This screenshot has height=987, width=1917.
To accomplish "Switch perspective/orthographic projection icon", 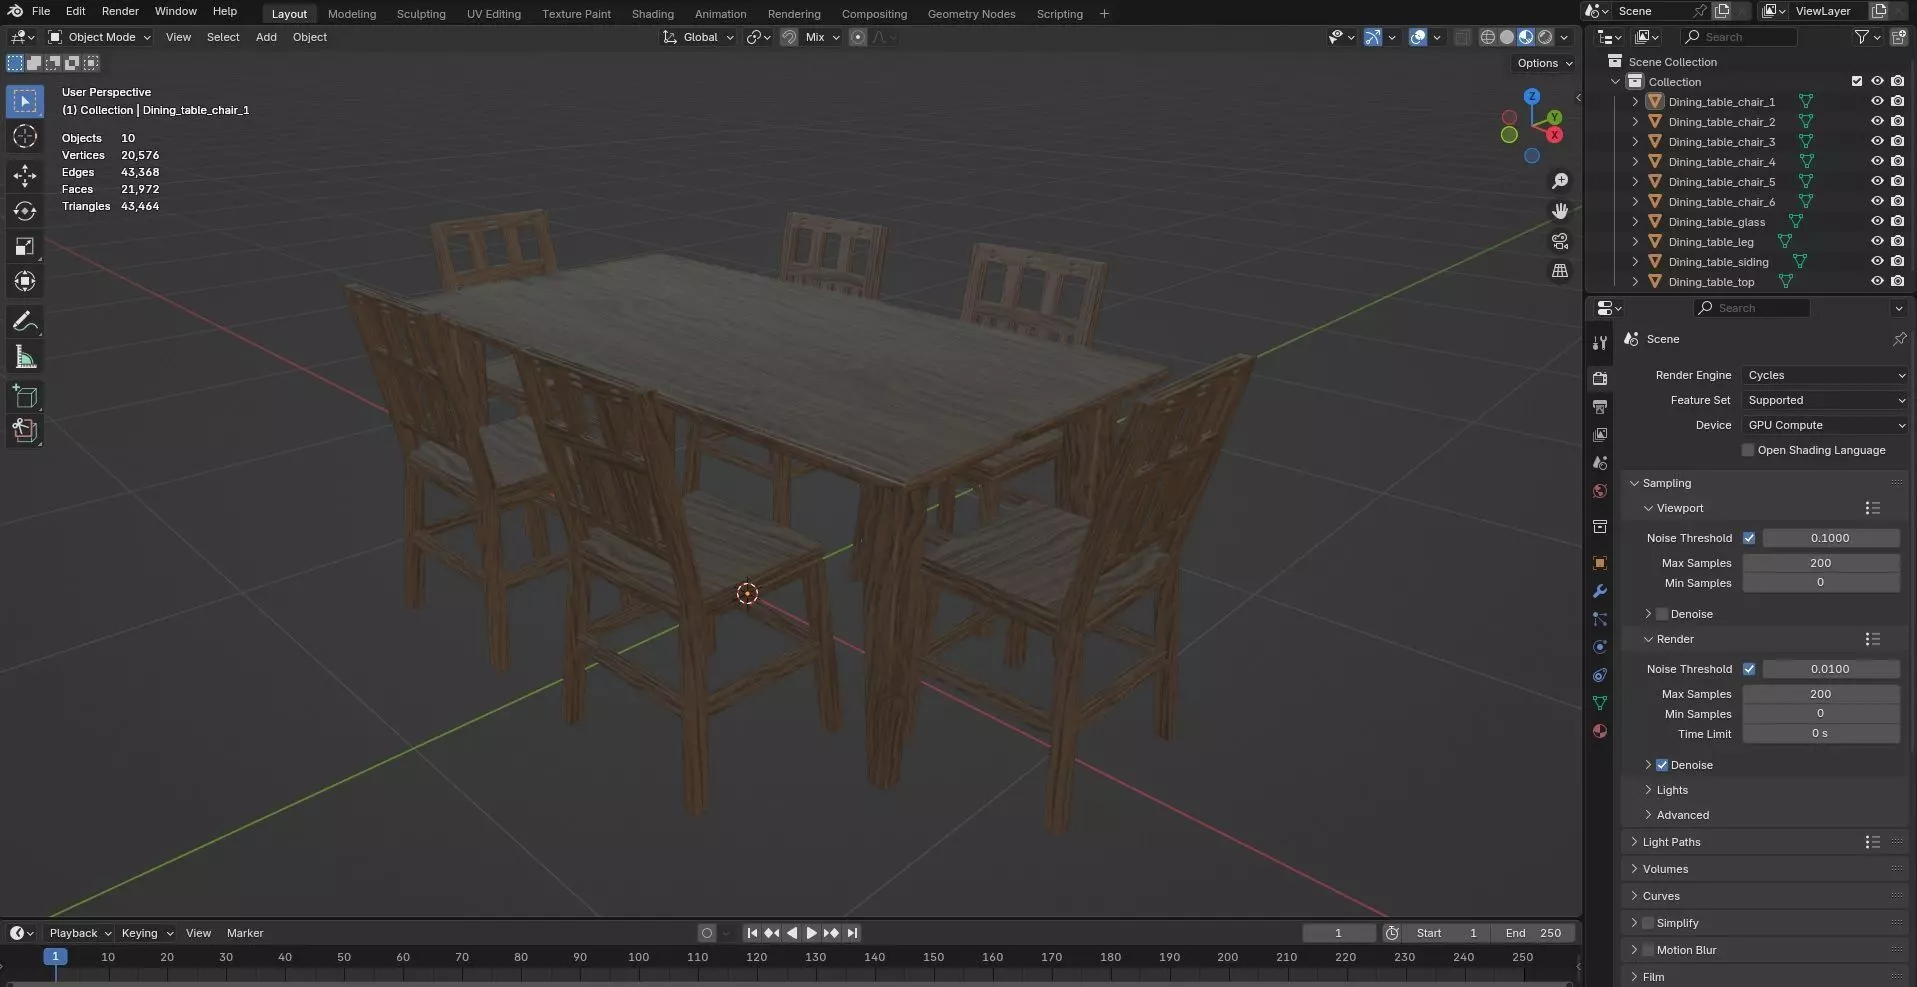I will point(1559,271).
